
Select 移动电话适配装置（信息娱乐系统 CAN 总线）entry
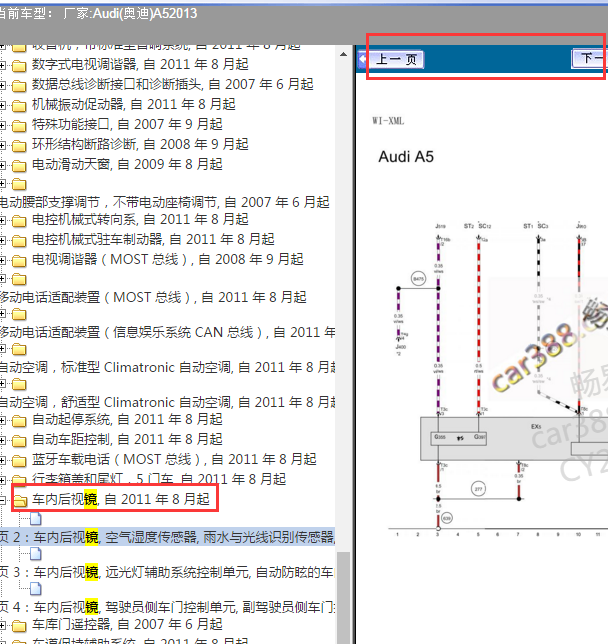coord(168,332)
